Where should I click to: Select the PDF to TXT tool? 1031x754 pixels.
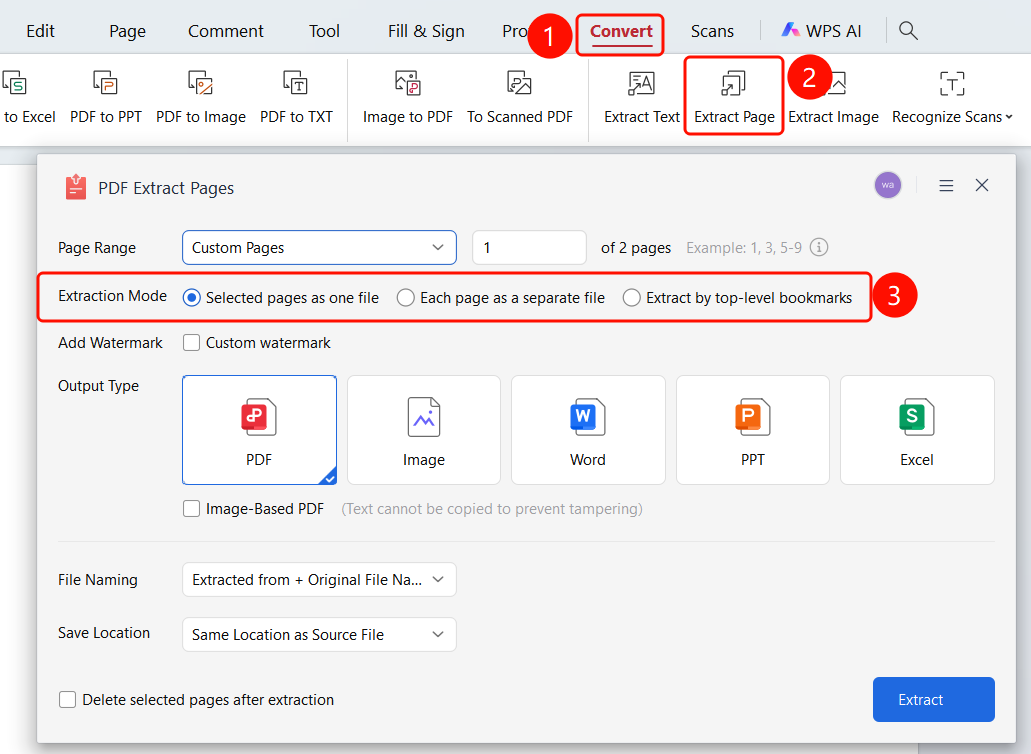(x=296, y=97)
